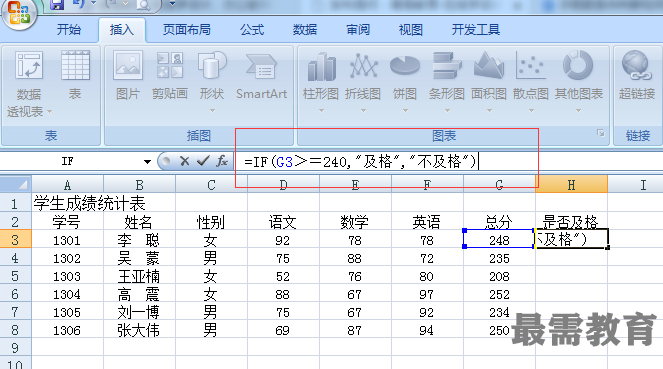The width and height of the screenshot is (663, 369).
Task: Undo via the quick access toolbar
Action: [78, 4]
